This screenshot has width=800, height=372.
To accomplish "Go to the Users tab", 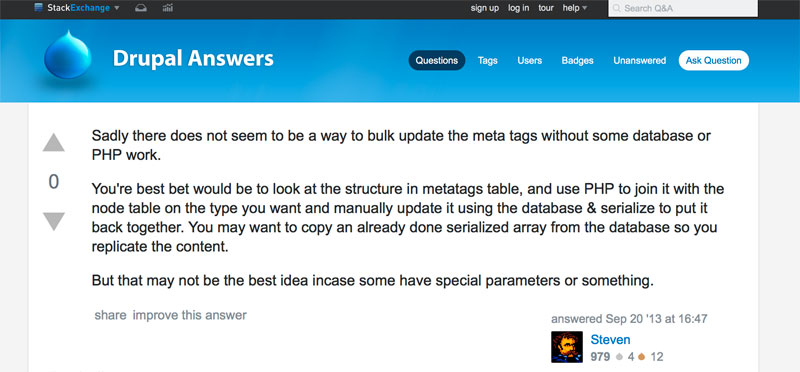I will click(530, 60).
